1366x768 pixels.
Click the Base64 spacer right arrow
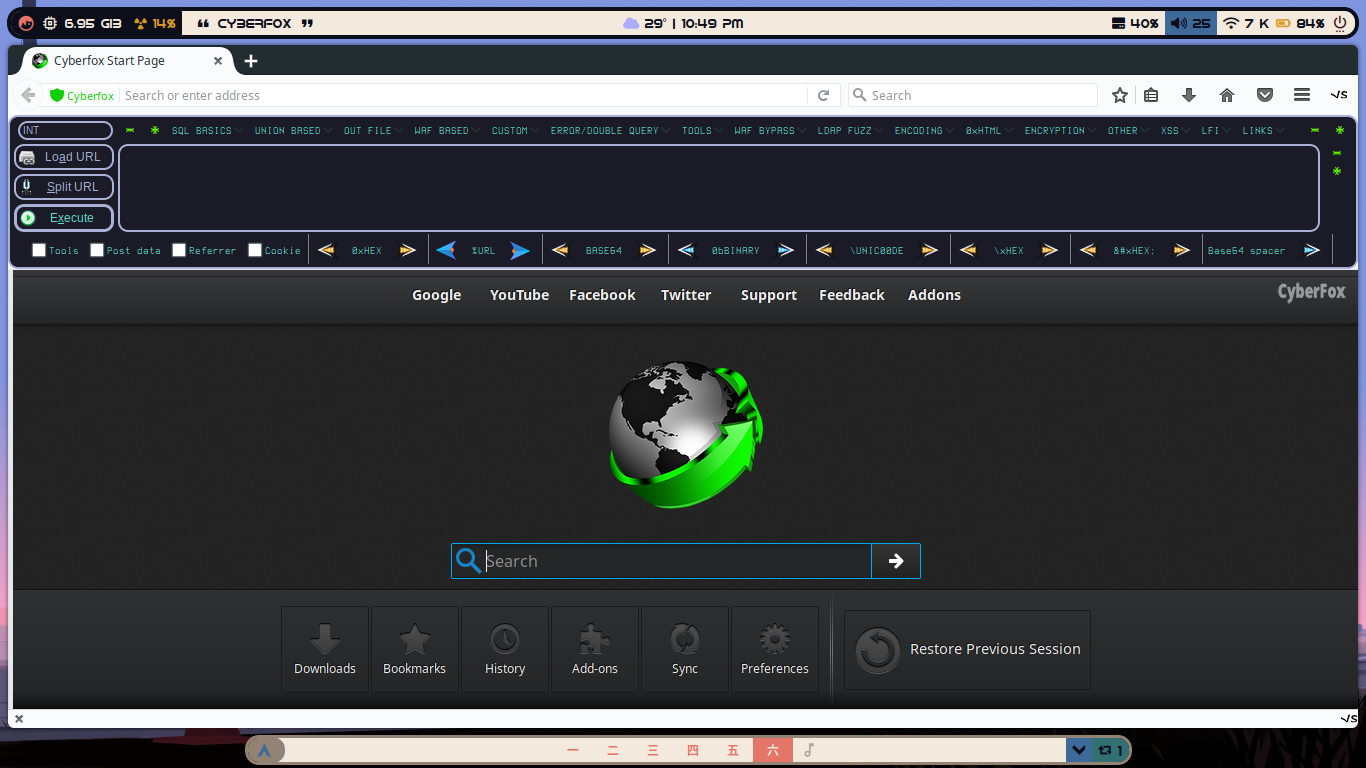tap(1312, 250)
